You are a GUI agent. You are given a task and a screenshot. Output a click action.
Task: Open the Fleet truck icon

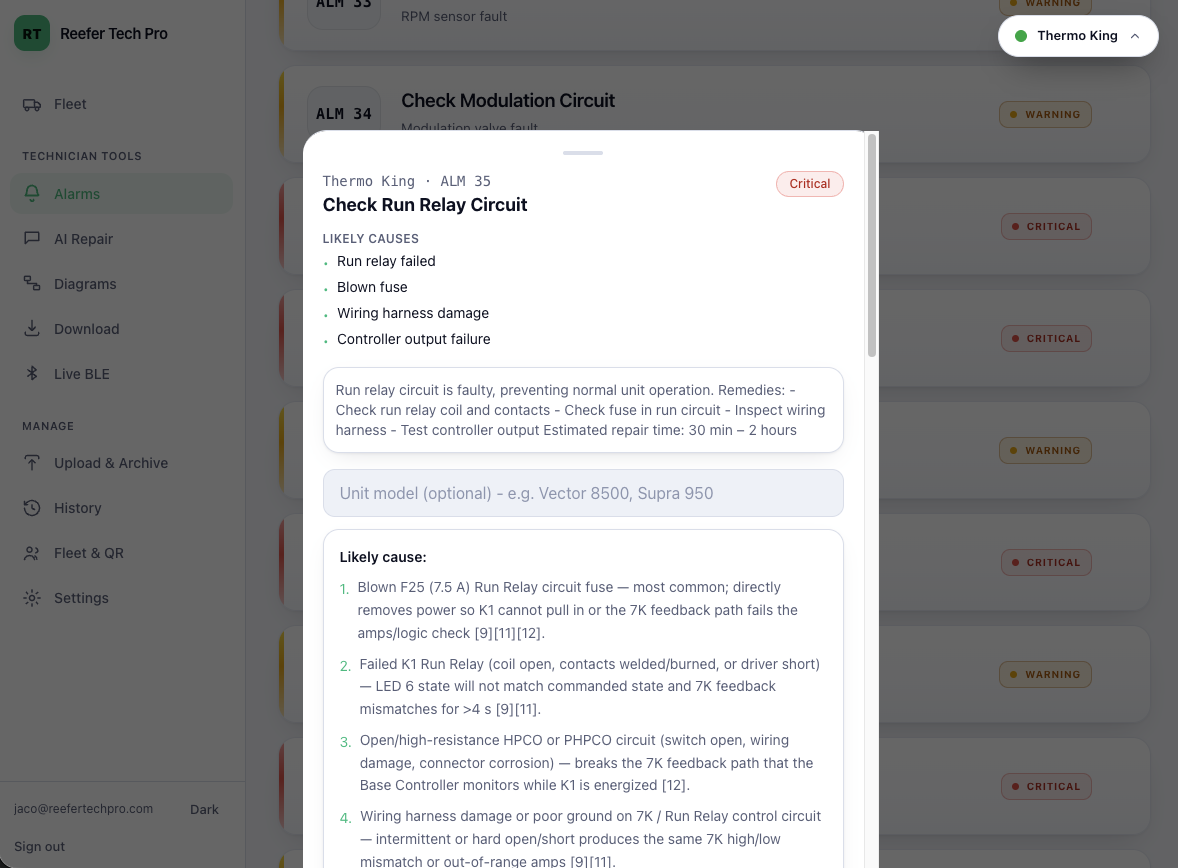click(x=32, y=104)
